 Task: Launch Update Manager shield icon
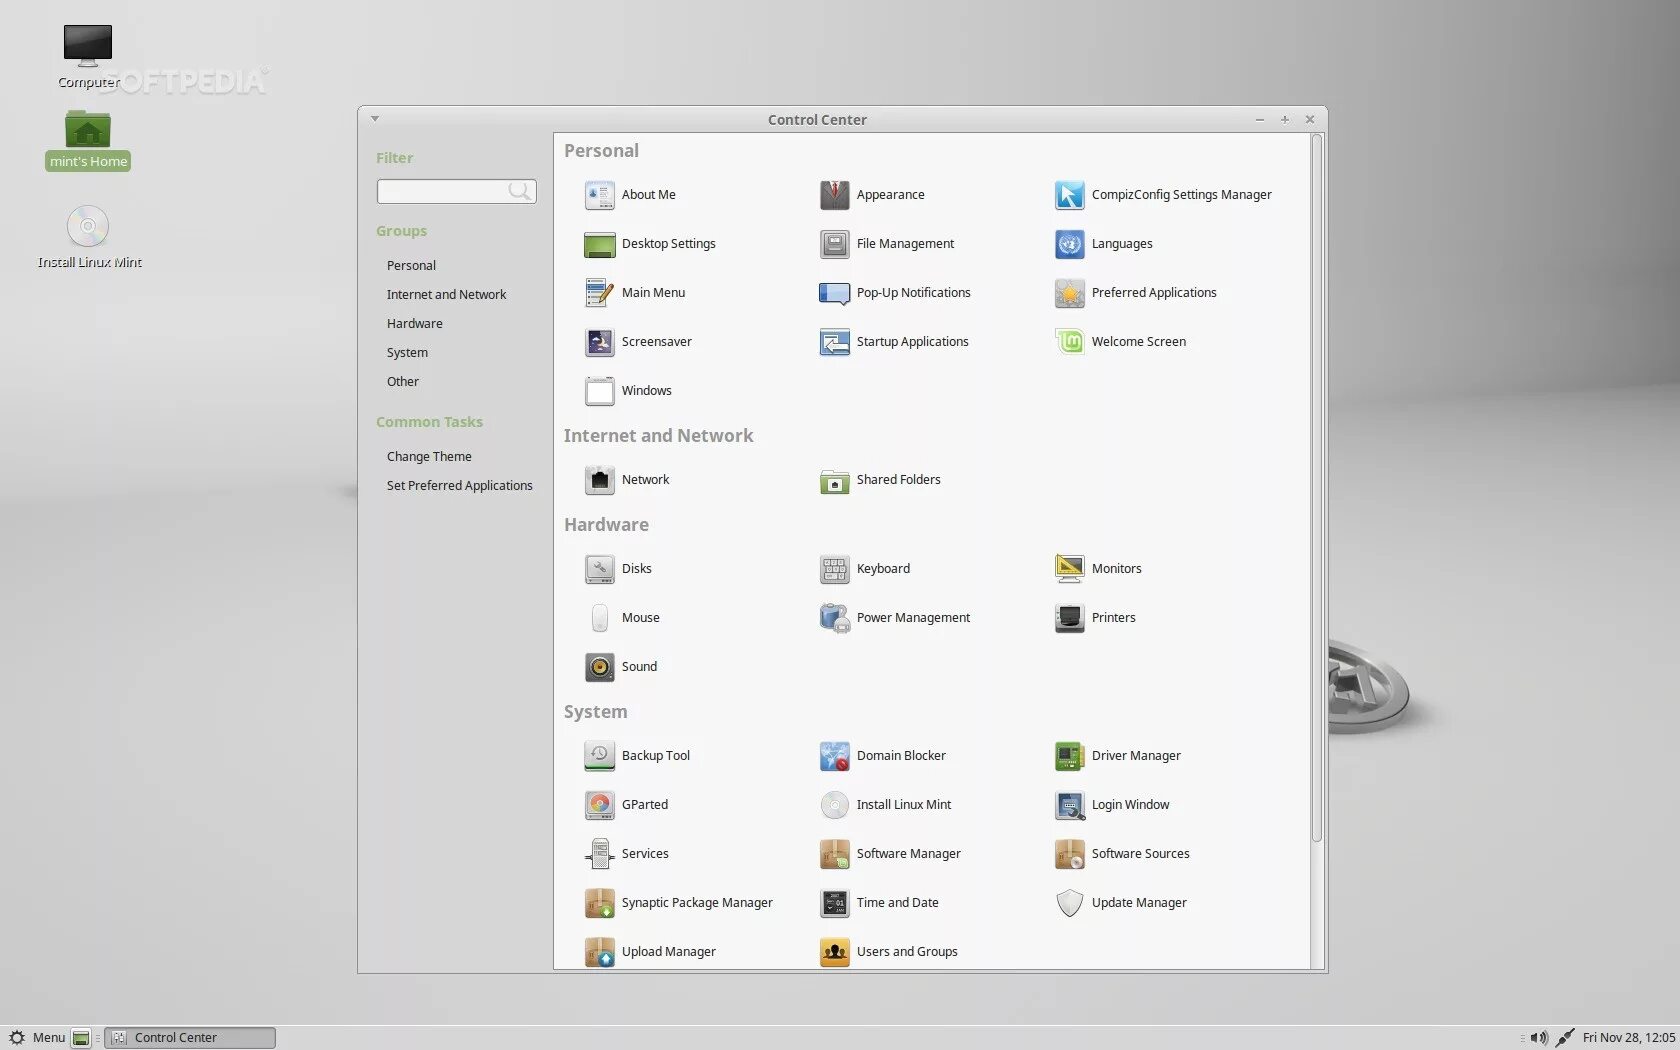tap(1069, 903)
